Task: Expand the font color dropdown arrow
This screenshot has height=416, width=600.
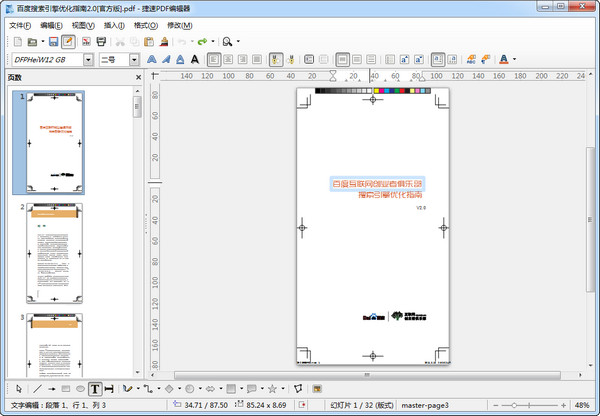Action: point(514,59)
